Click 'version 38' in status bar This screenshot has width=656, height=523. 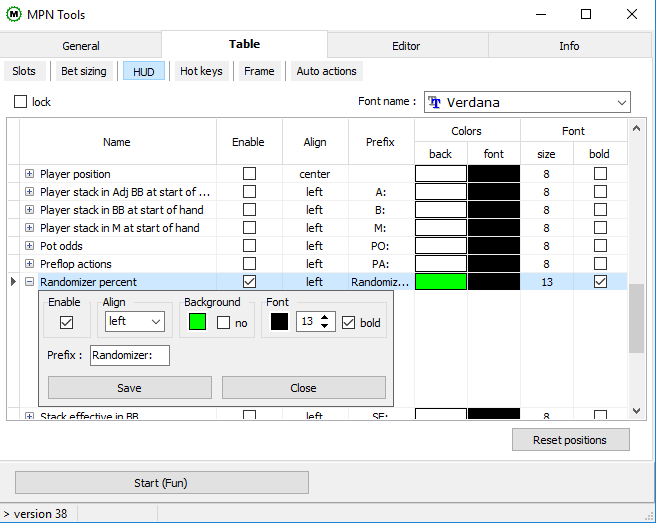point(40,514)
